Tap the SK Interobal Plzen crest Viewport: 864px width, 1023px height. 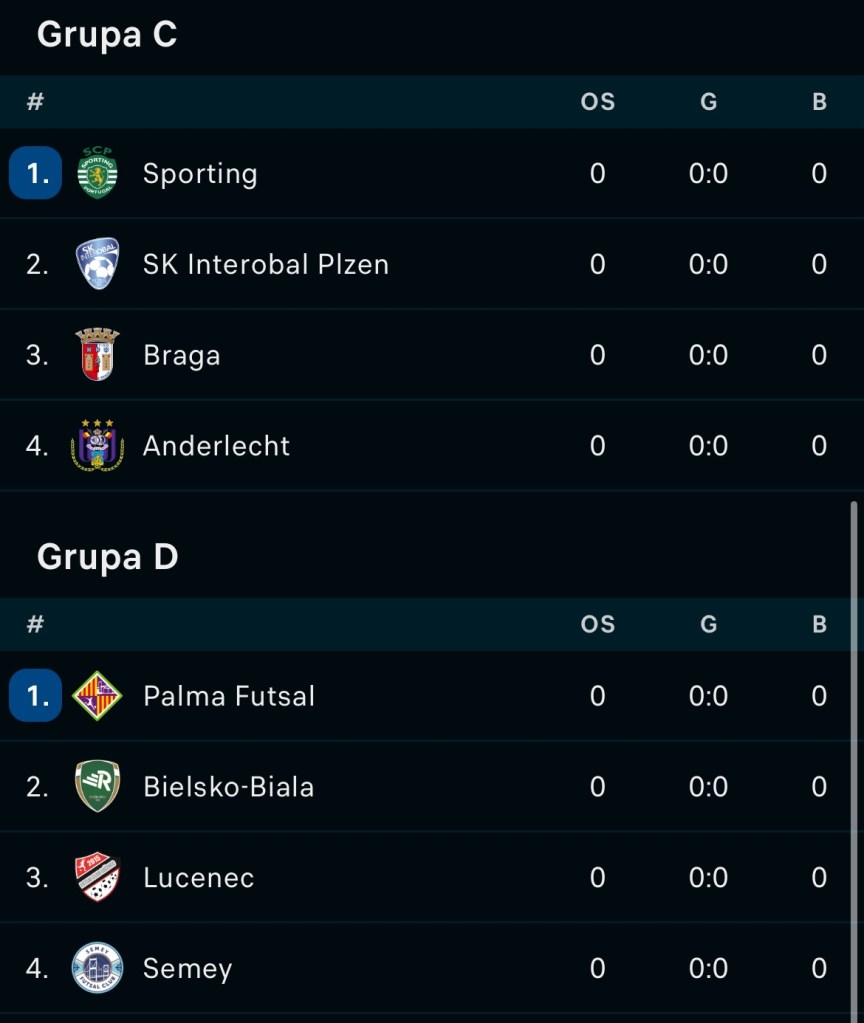tap(97, 264)
